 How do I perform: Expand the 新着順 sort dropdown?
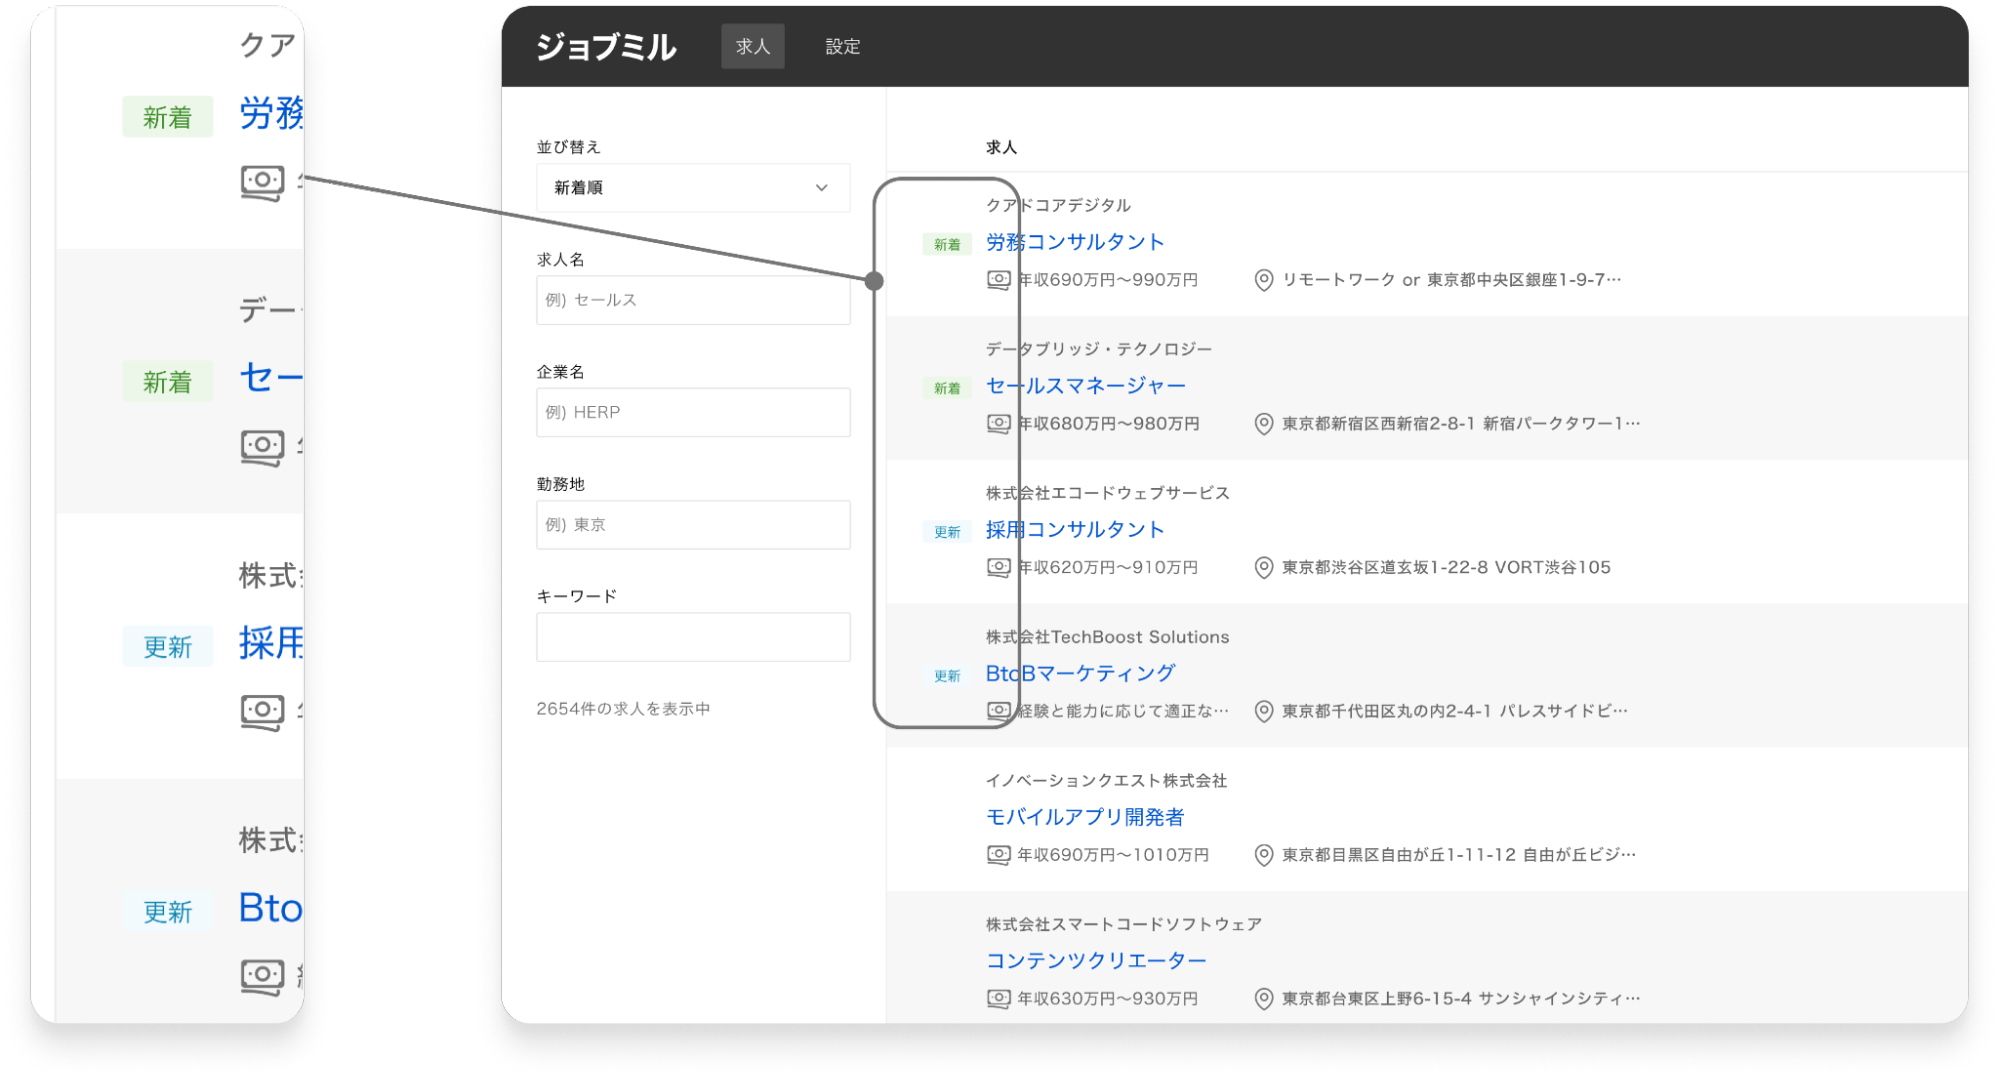pyautogui.click(x=693, y=187)
